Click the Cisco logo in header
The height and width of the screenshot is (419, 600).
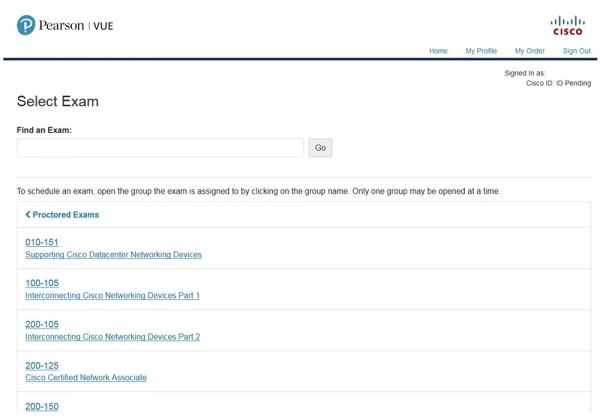point(567,25)
